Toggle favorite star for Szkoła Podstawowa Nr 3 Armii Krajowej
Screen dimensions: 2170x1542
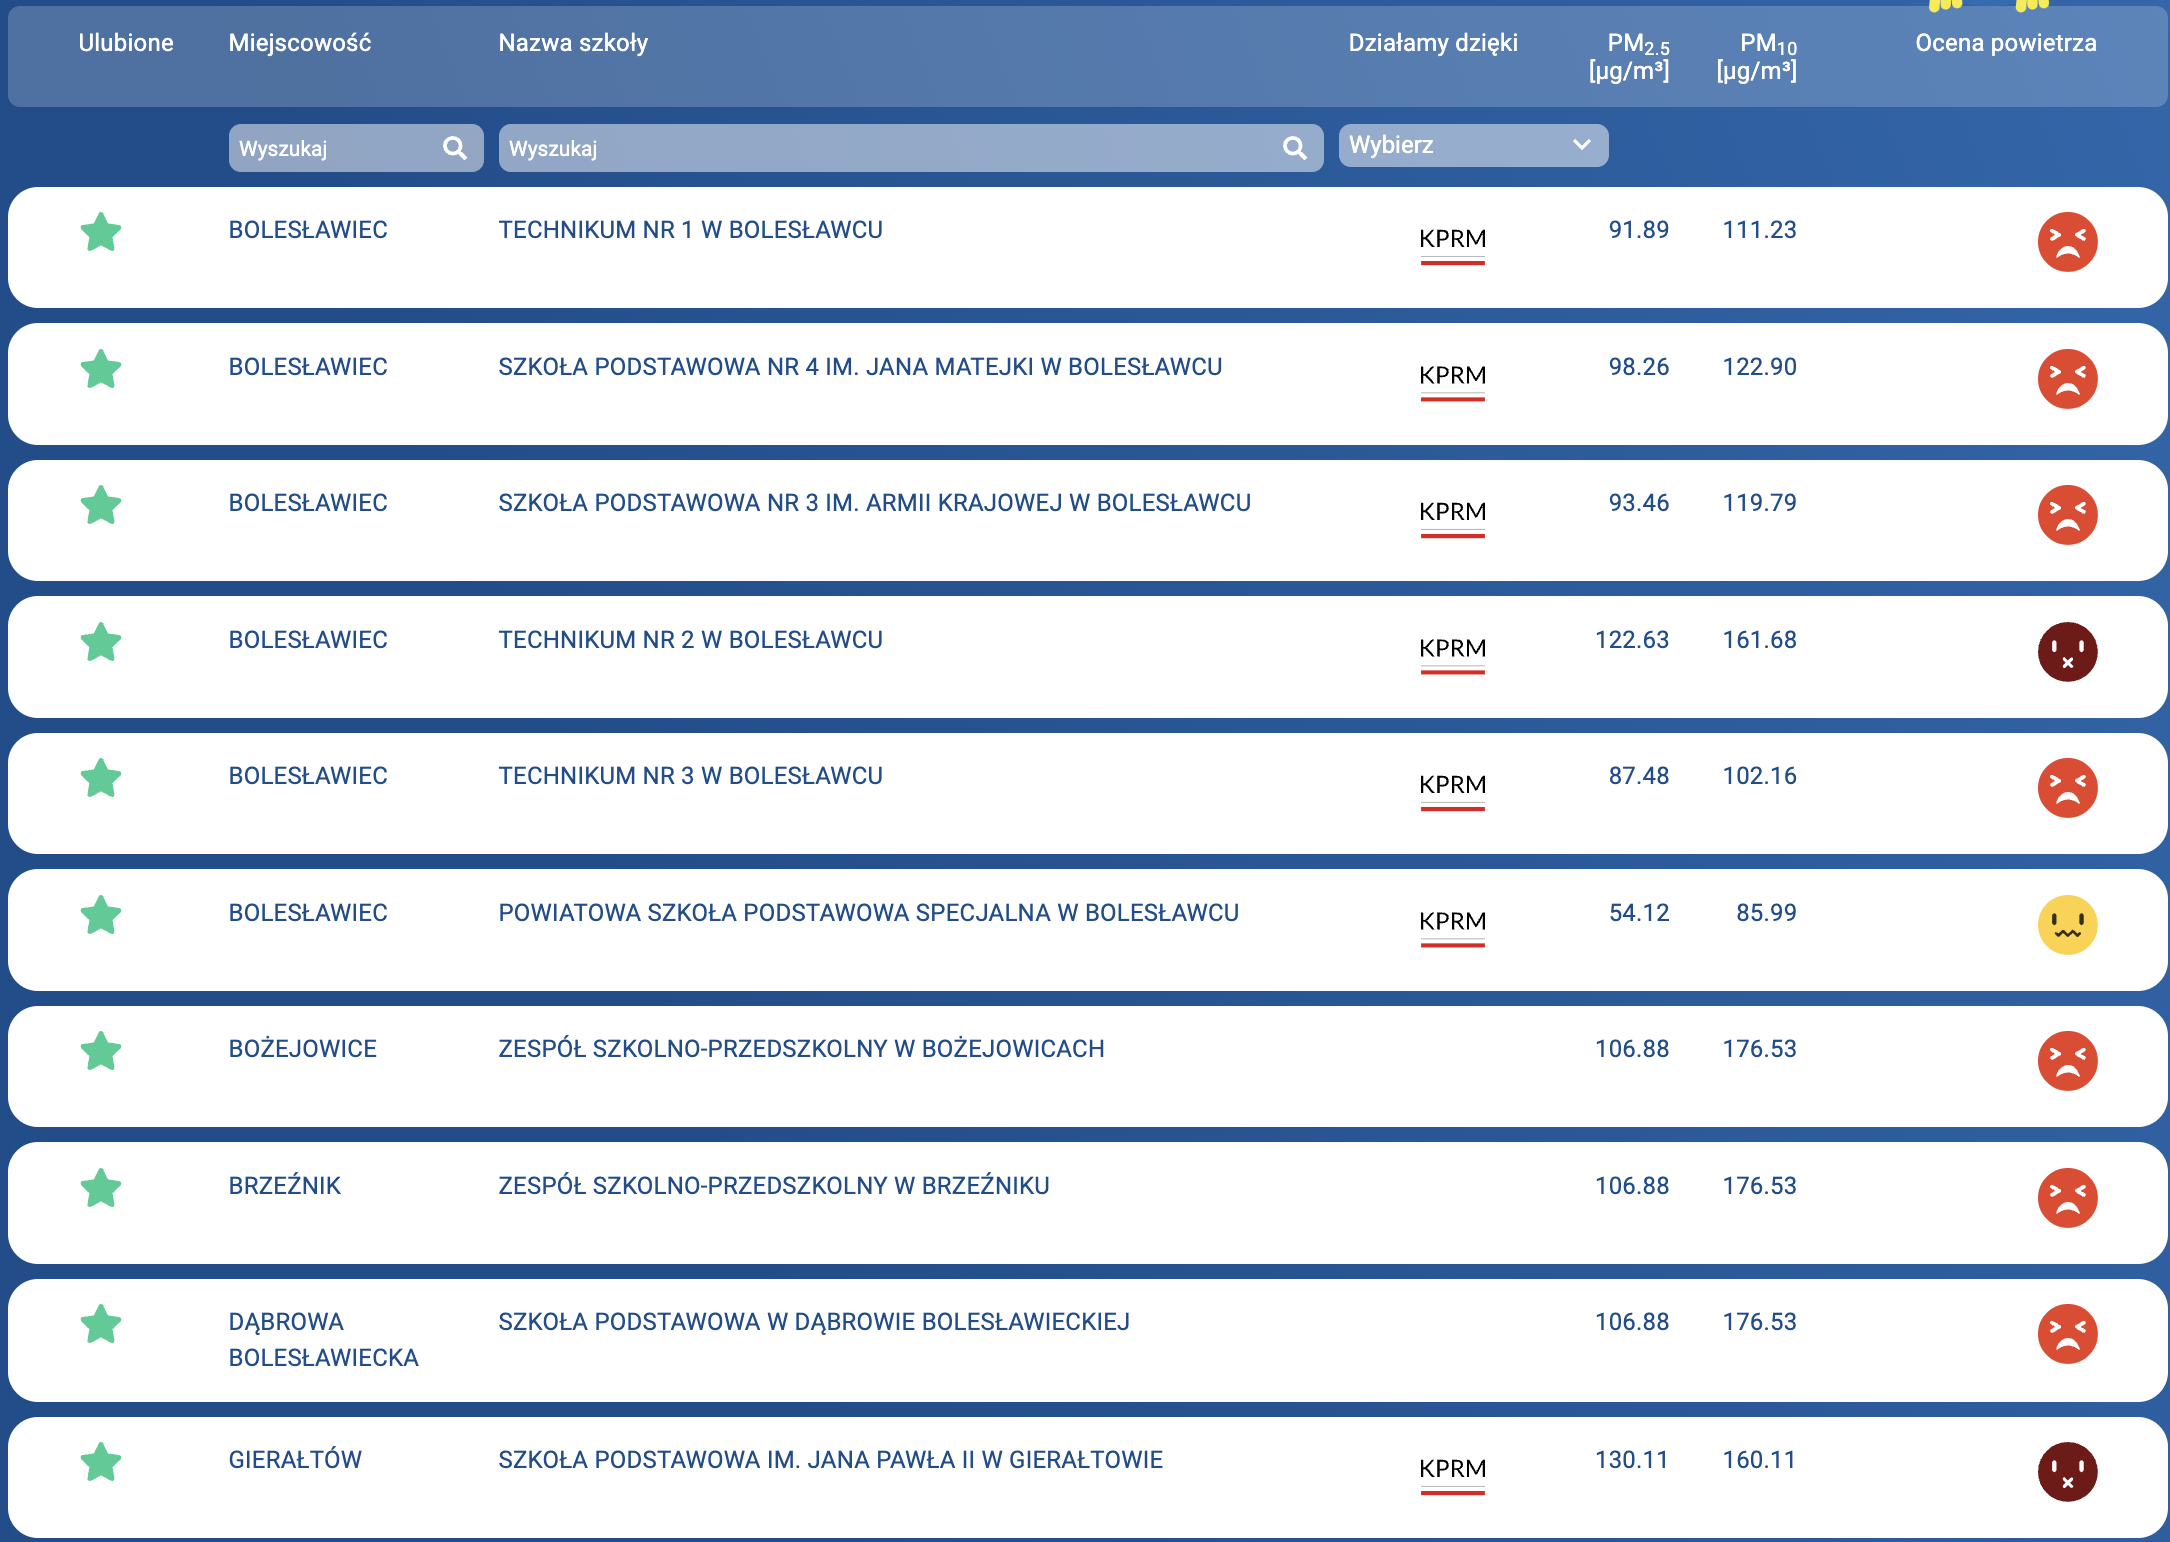(x=101, y=505)
